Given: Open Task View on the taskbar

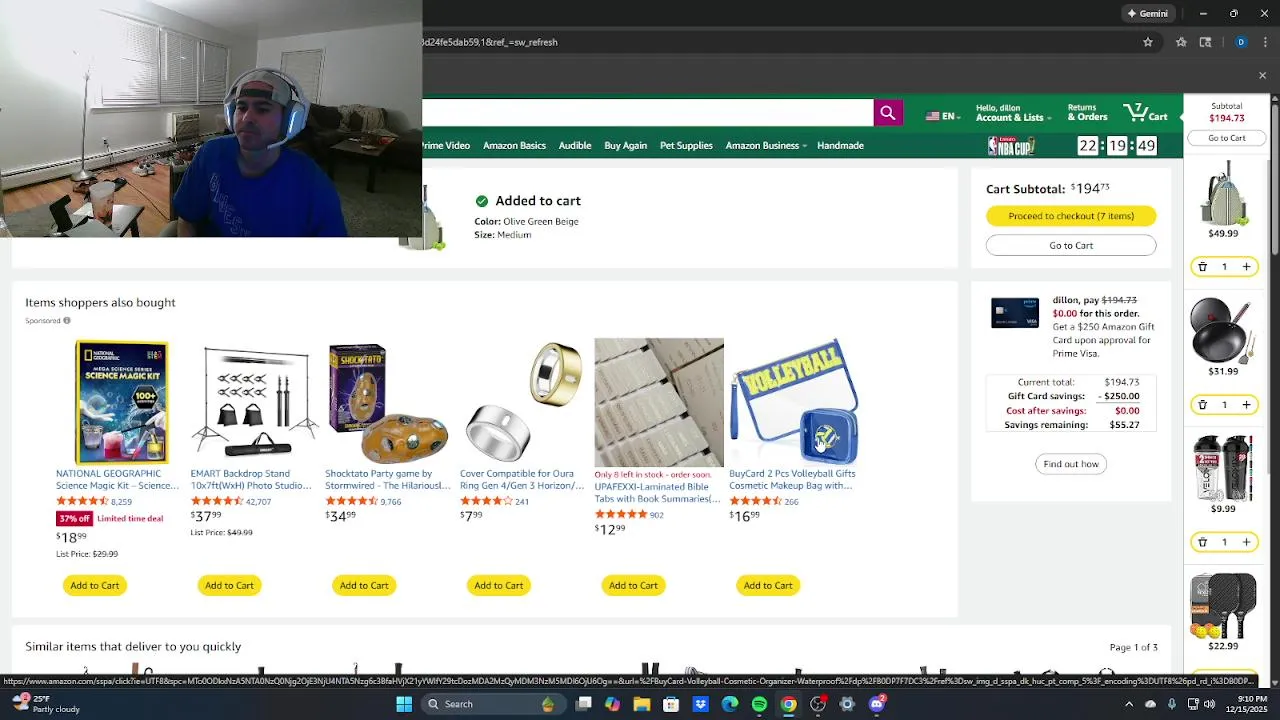Looking at the screenshot, I should [584, 704].
